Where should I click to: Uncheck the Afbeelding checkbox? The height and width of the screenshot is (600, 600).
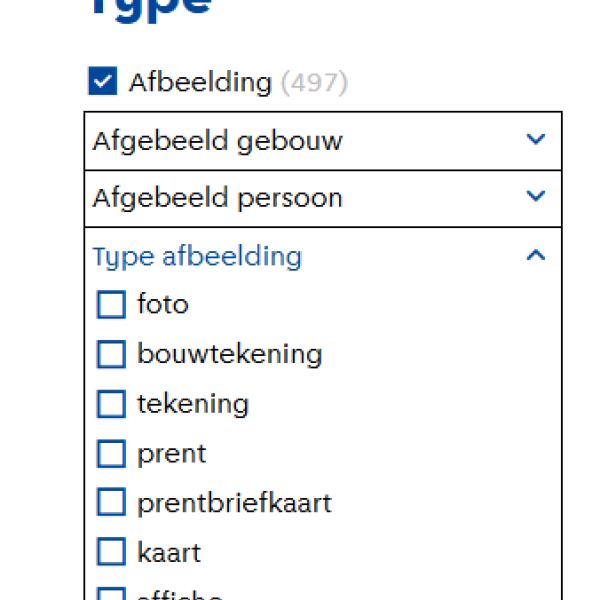coord(103,82)
